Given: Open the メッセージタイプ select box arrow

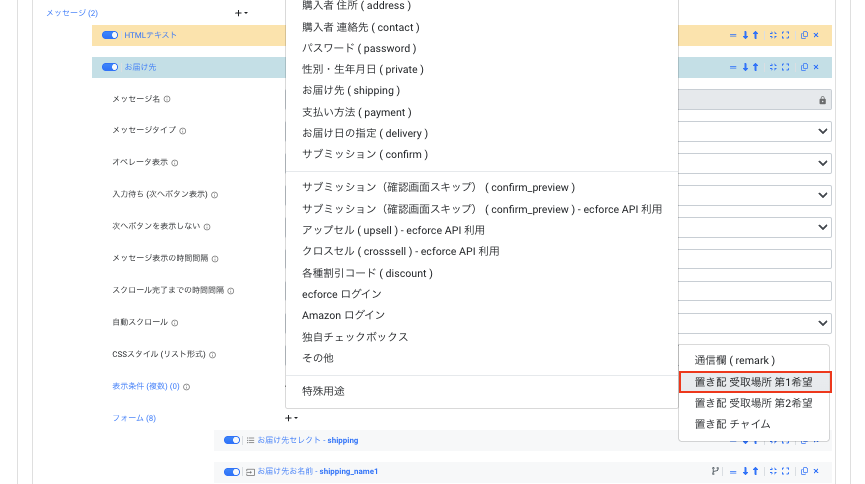Looking at the screenshot, I should (822, 131).
